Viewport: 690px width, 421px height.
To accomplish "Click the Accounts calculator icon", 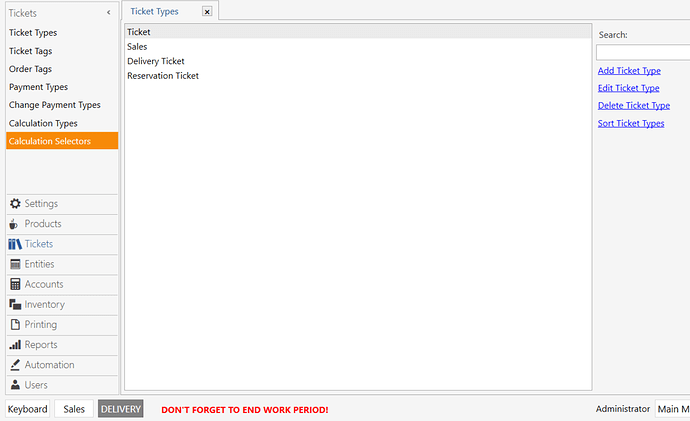I will [15, 284].
